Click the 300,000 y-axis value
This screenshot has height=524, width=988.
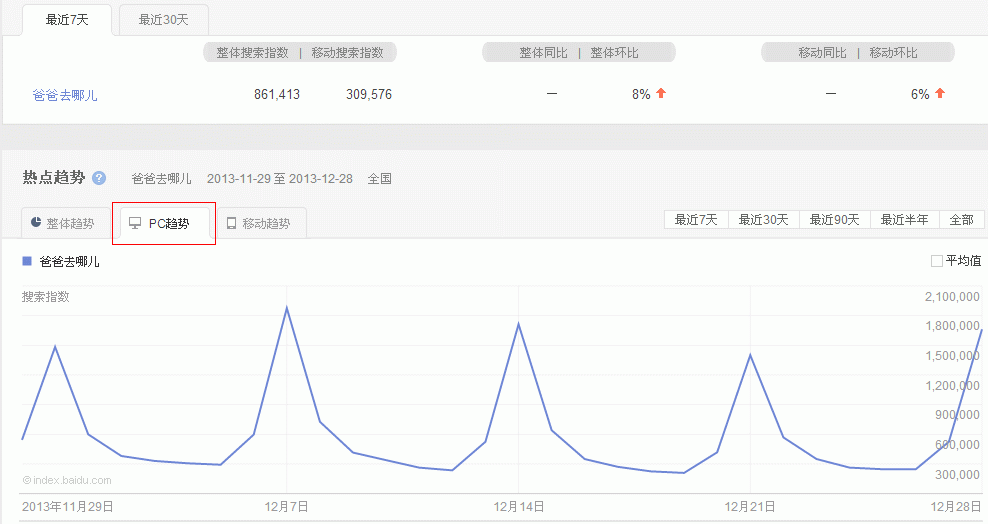click(x=956, y=474)
